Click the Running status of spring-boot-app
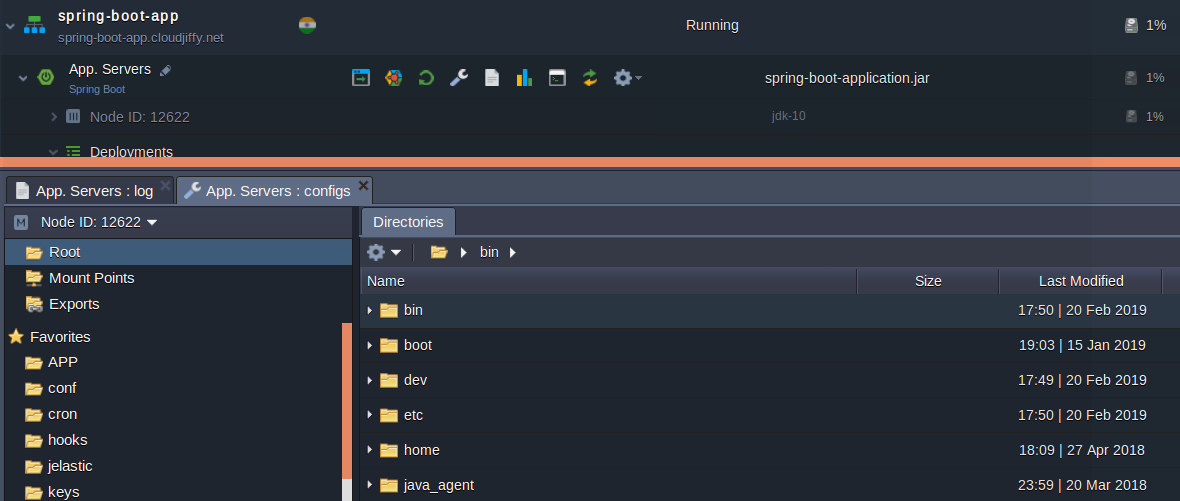 tap(712, 25)
